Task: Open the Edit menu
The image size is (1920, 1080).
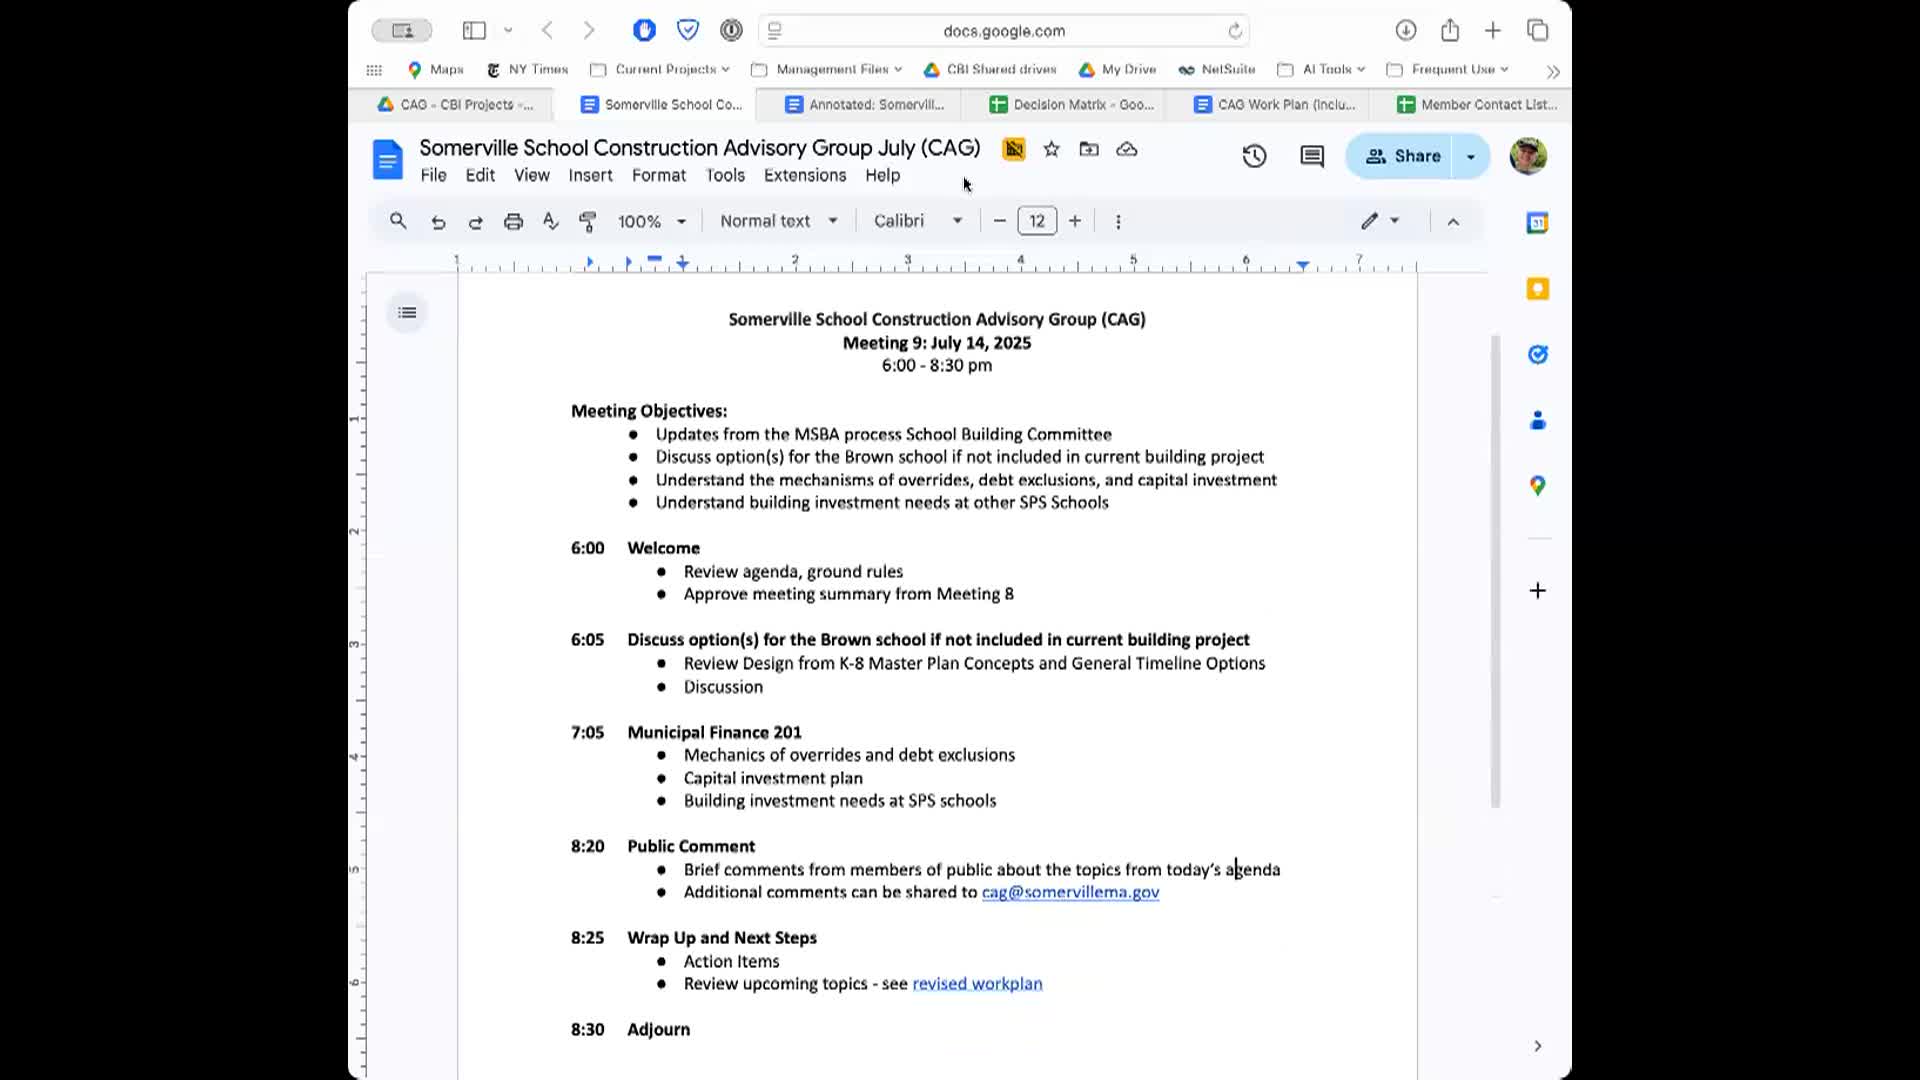Action: pos(480,175)
